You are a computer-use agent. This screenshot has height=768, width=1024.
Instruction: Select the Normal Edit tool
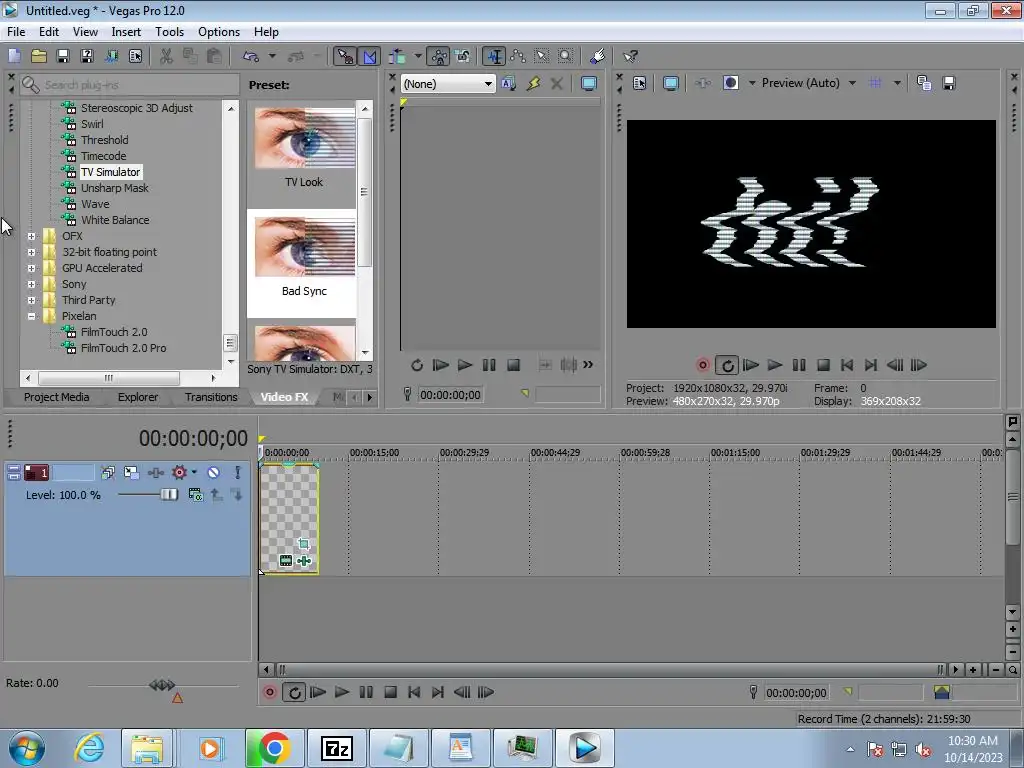point(494,56)
